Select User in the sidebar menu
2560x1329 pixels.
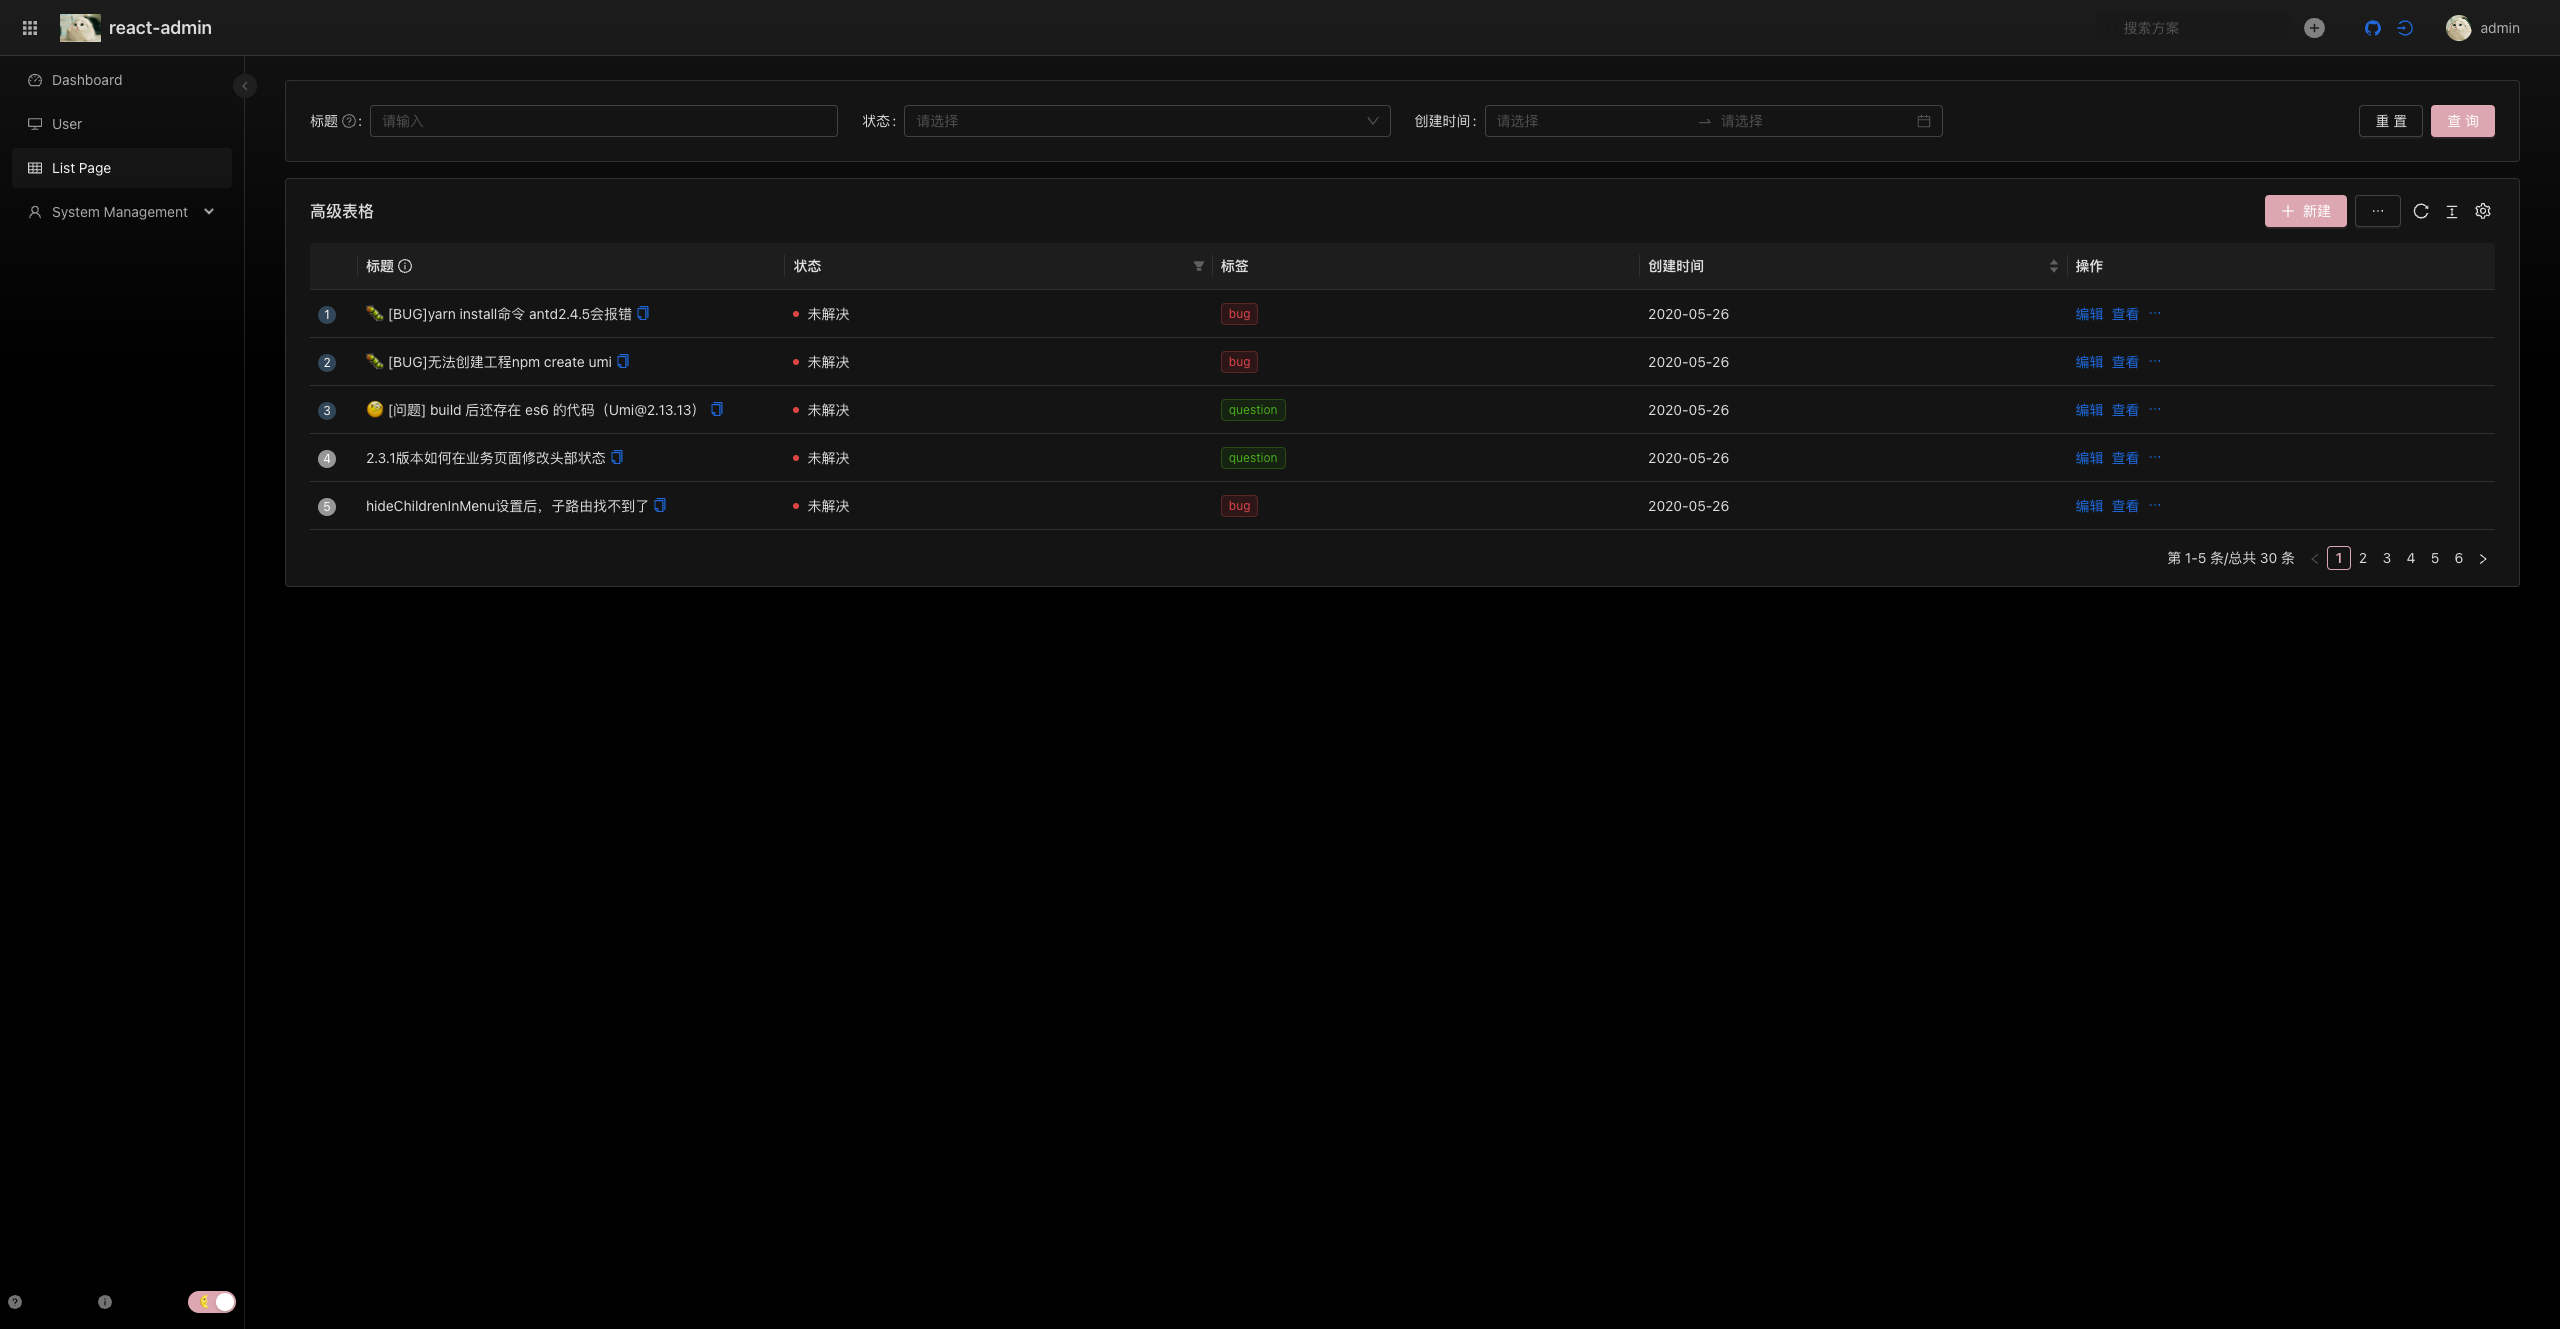(67, 124)
